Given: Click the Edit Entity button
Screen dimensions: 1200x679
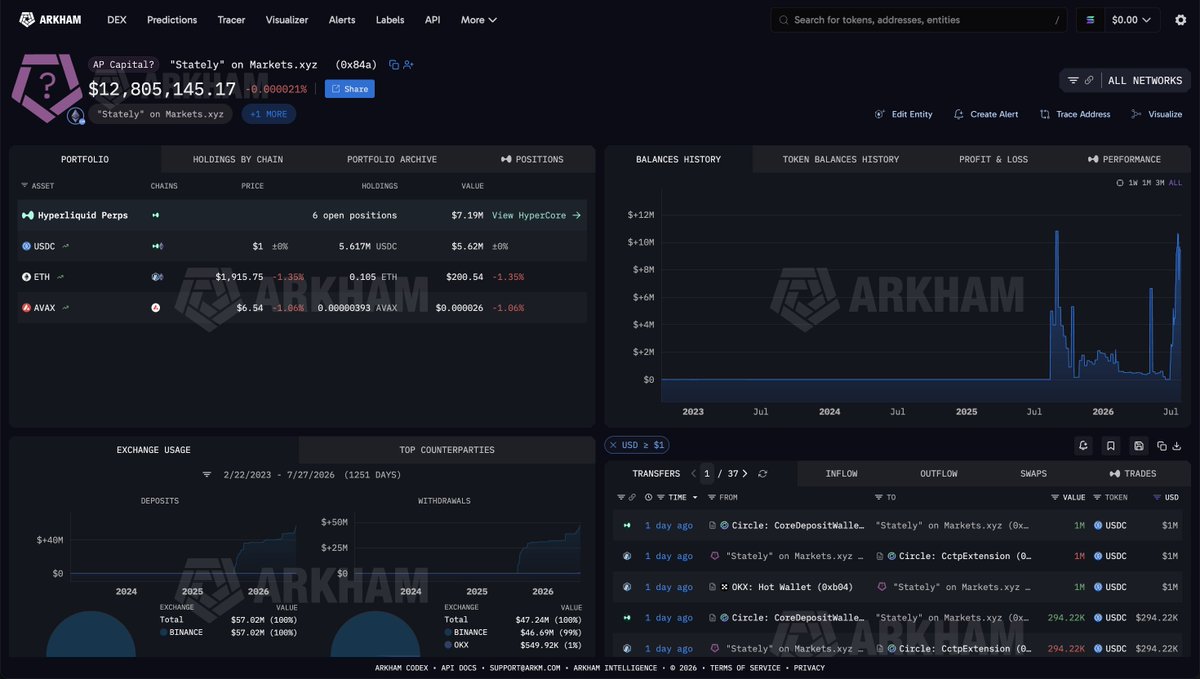Looking at the screenshot, I should 903,114.
